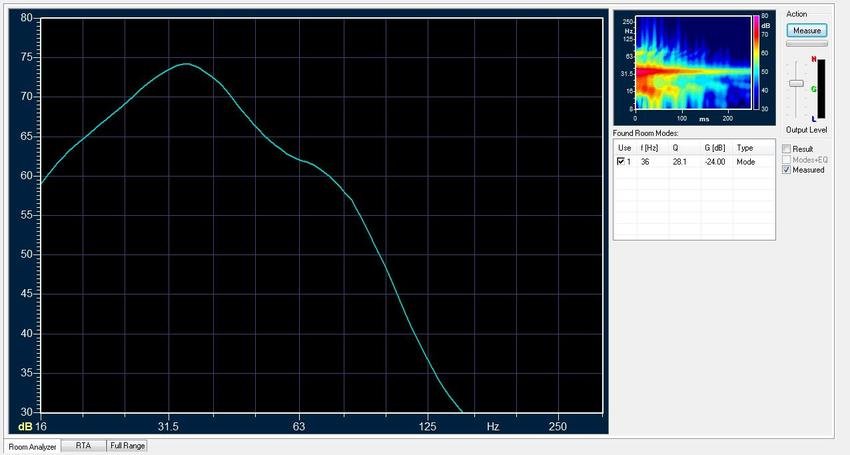Click the 125 Hz axis label

(427, 426)
